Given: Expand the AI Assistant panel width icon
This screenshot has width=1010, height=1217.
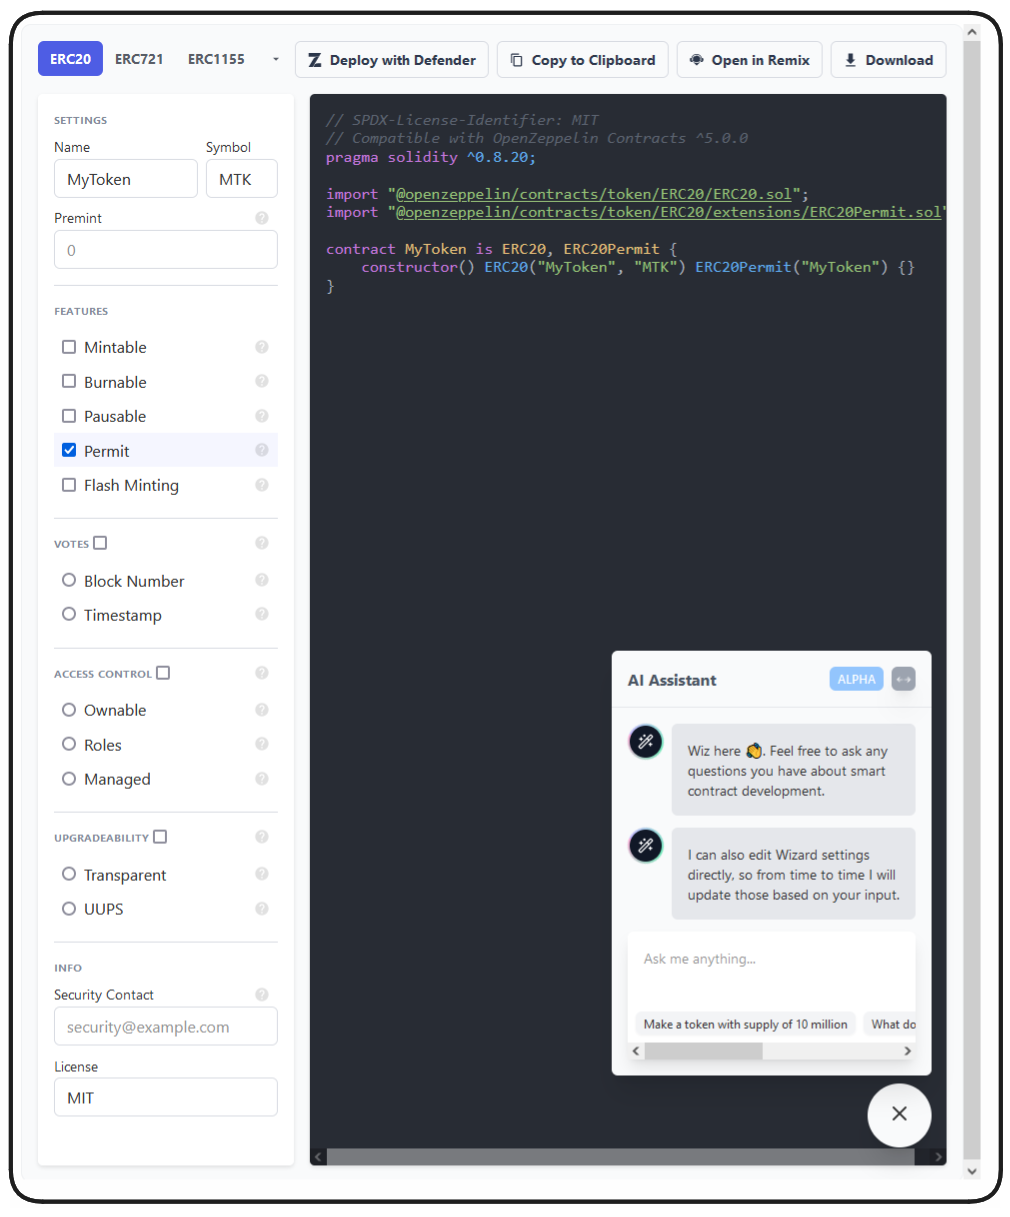Looking at the screenshot, I should click(903, 679).
